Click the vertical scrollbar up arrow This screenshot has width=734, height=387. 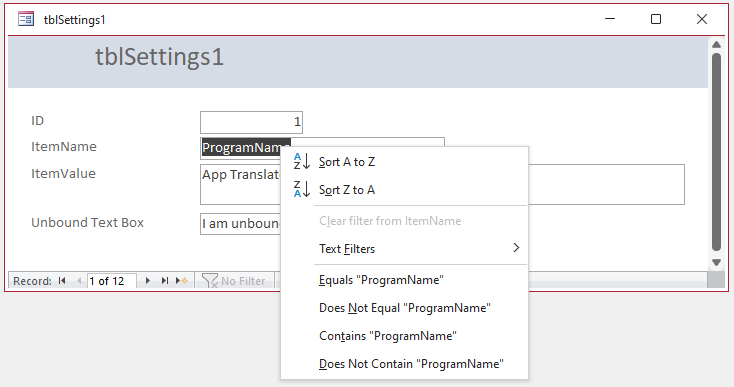(x=716, y=44)
